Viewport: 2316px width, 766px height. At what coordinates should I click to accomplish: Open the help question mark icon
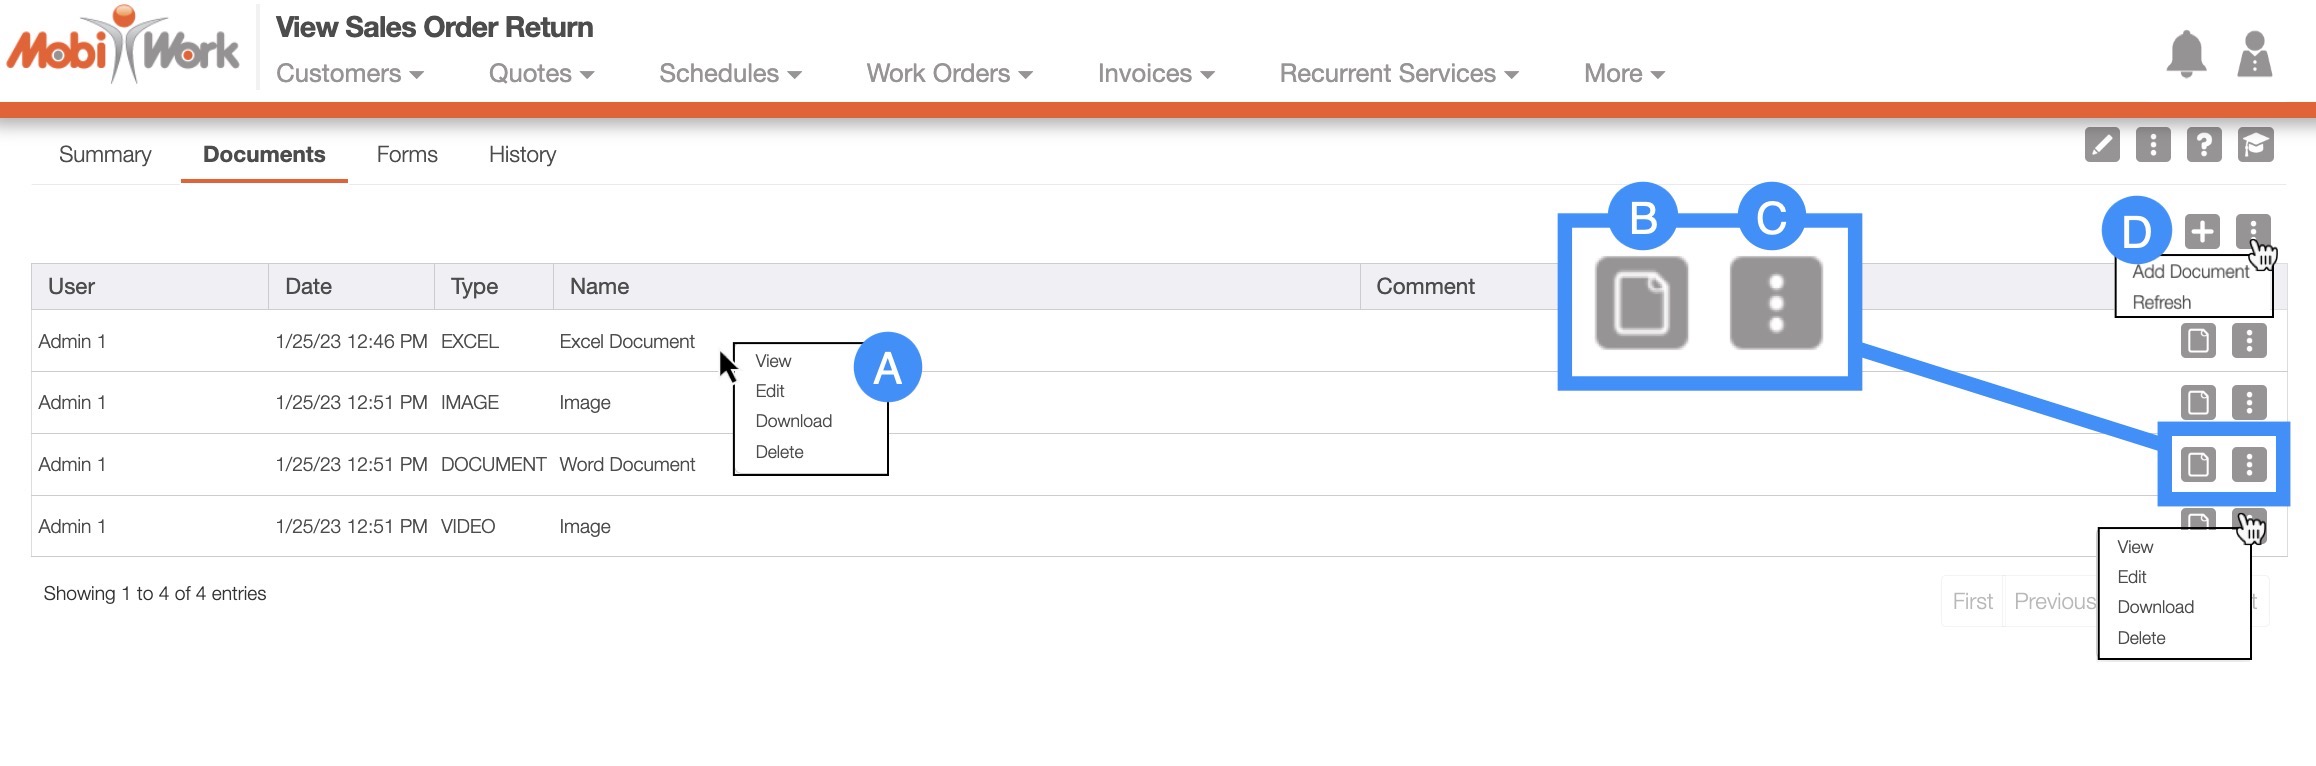click(x=2204, y=145)
